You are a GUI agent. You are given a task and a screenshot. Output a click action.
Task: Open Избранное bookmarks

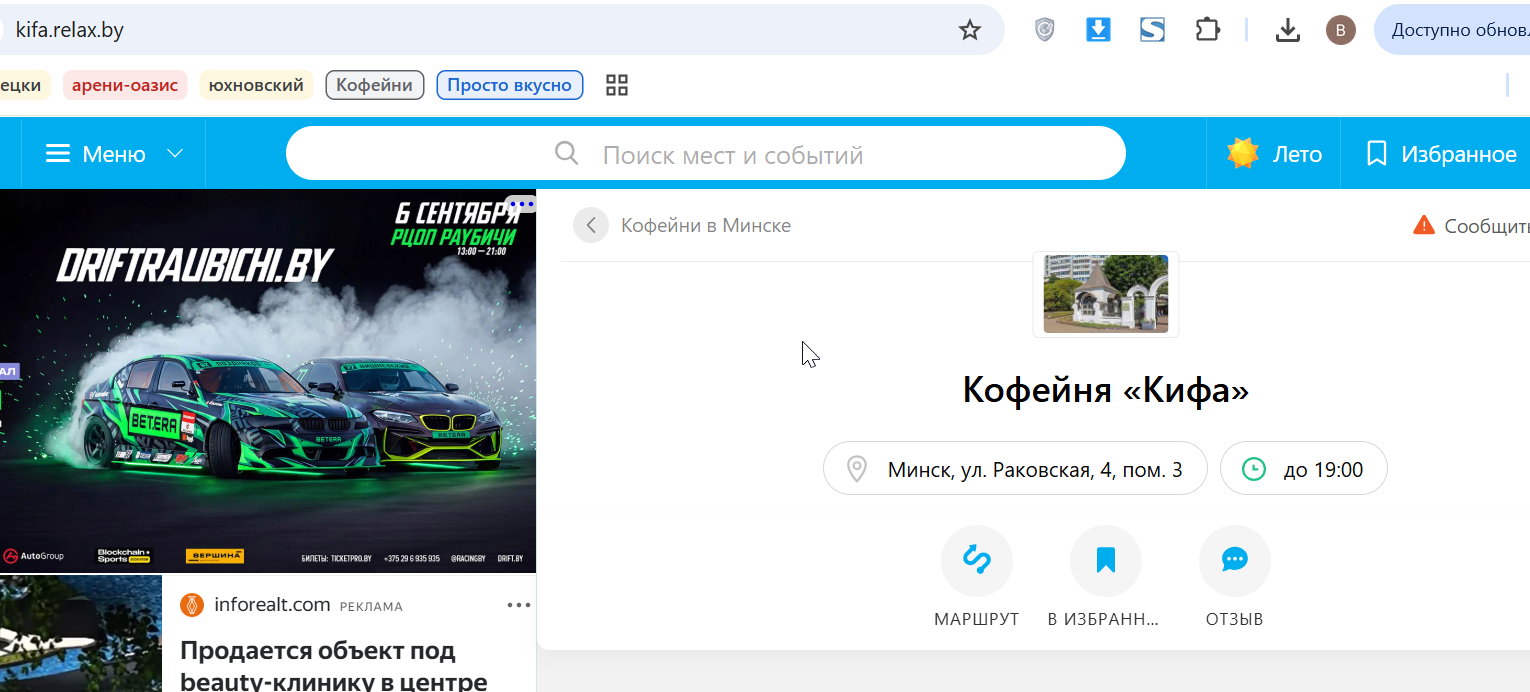coord(1441,154)
